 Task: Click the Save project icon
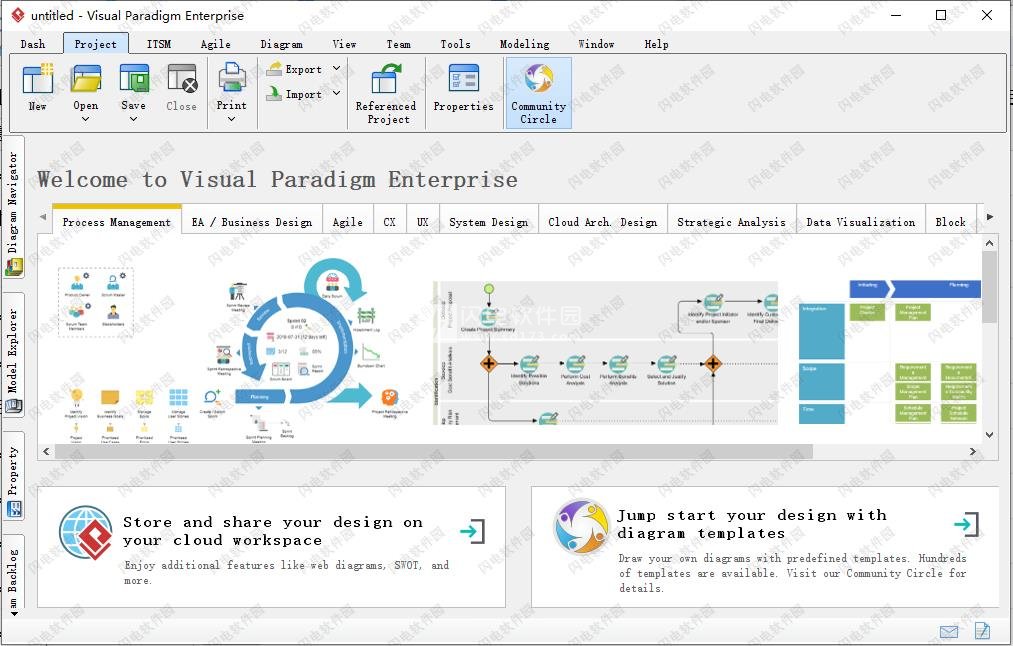coord(134,78)
